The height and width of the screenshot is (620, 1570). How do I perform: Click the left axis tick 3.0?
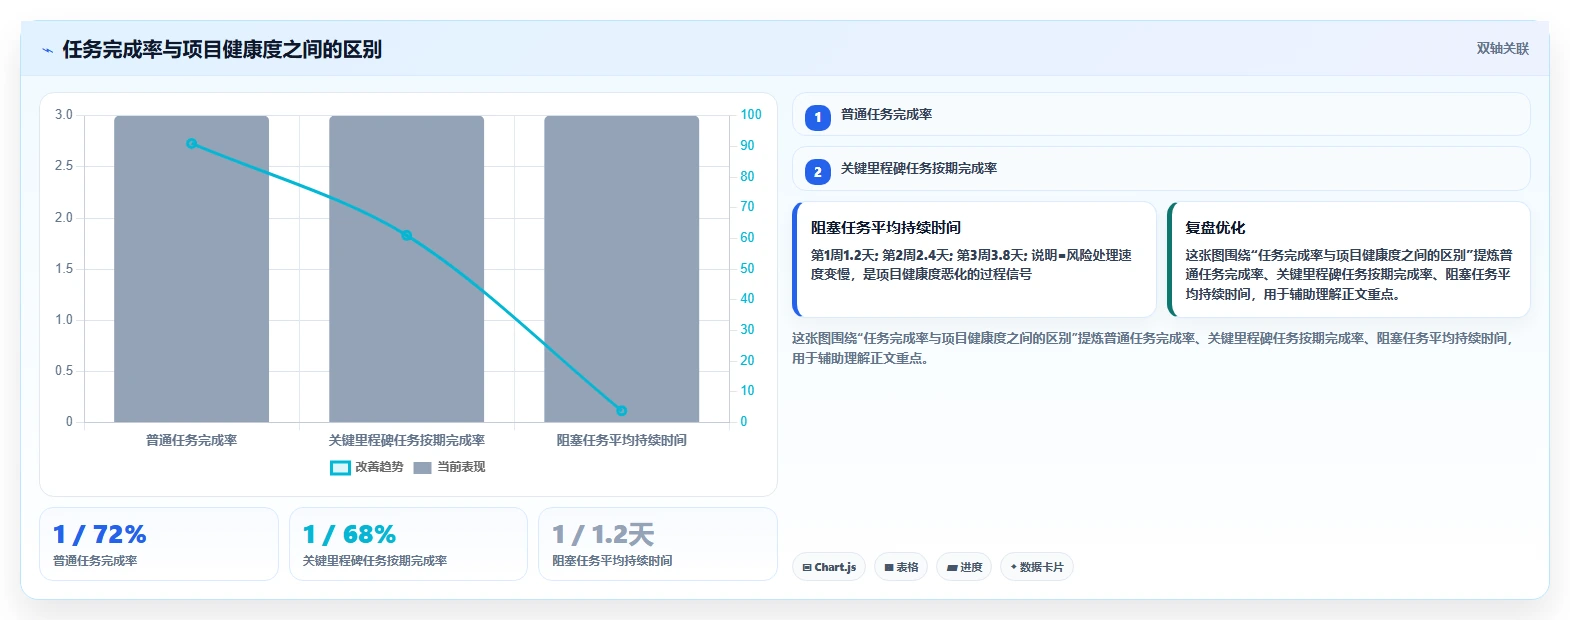click(64, 115)
